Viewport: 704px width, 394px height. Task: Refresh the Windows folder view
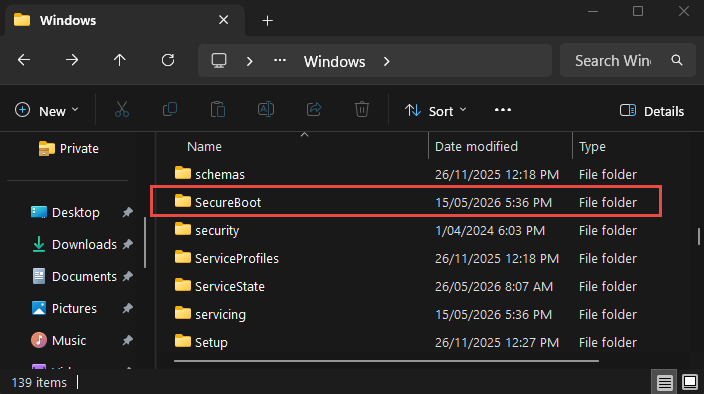[168, 60]
